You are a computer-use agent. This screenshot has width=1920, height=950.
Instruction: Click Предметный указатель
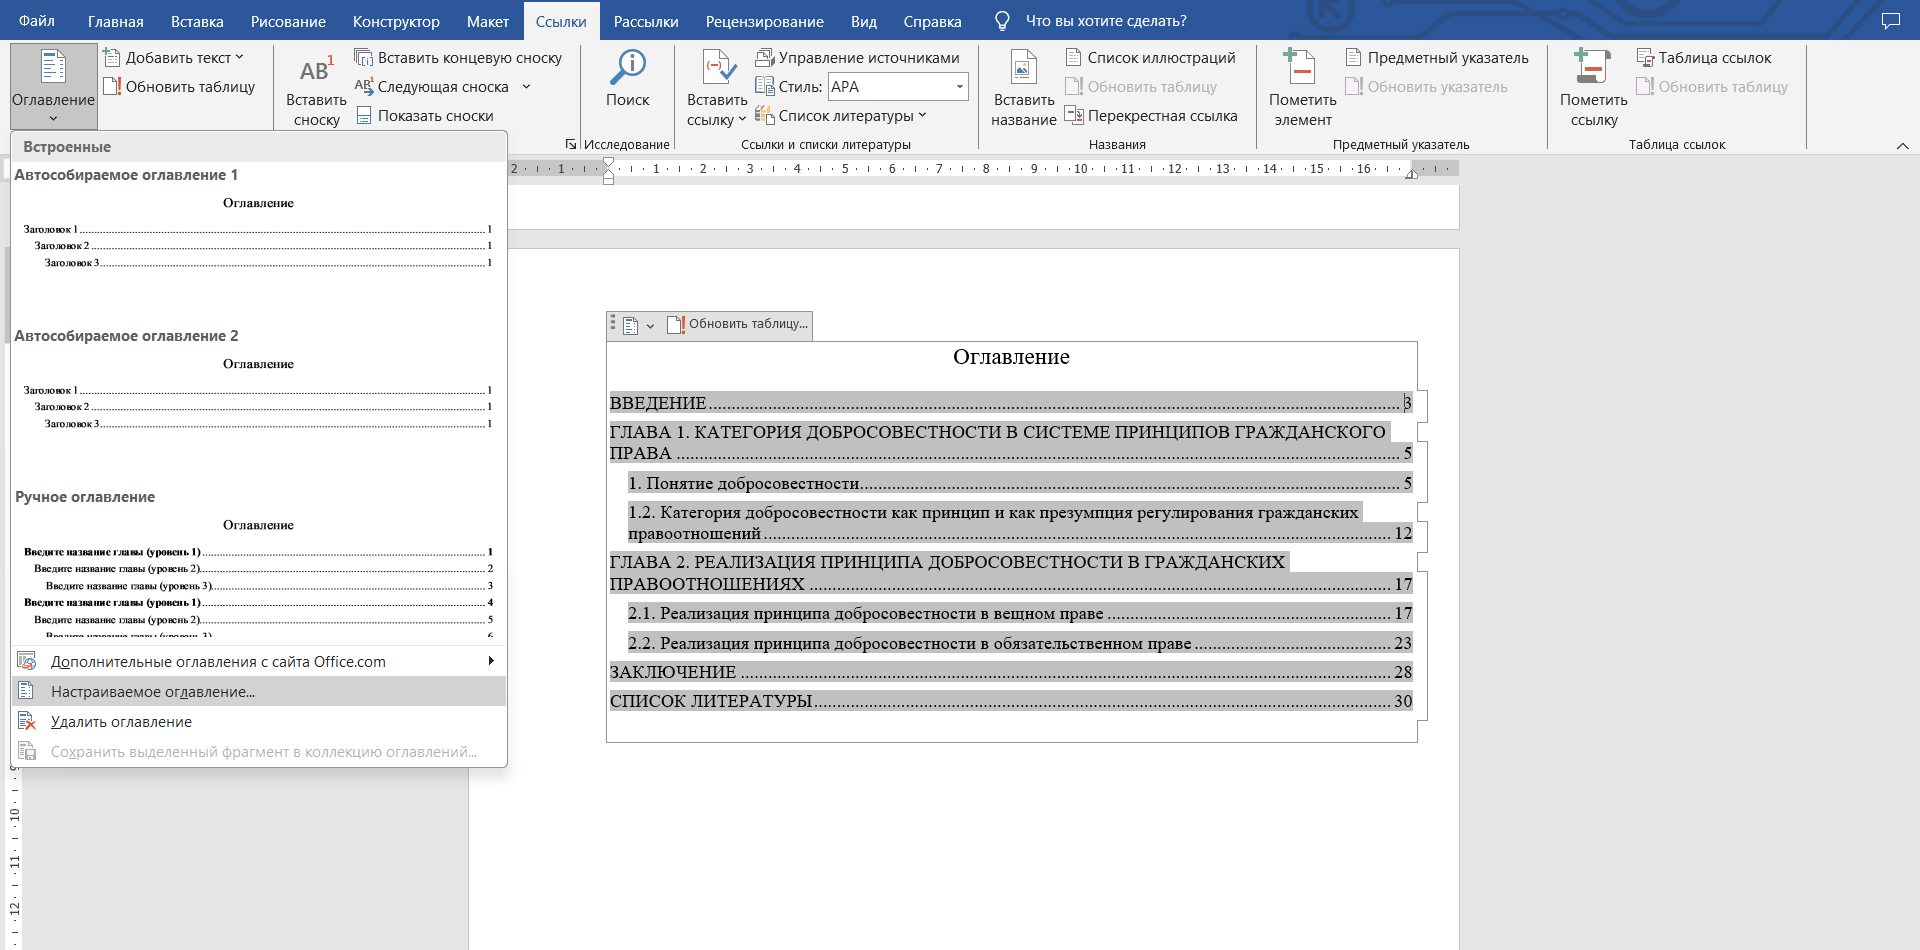click(x=1437, y=58)
